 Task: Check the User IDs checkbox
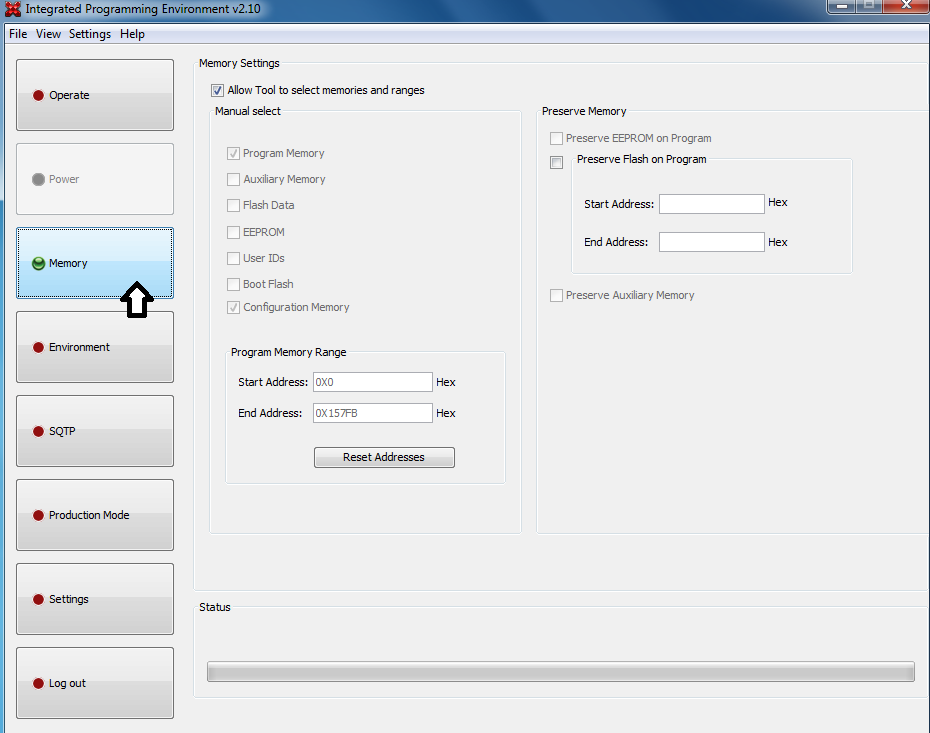233,258
